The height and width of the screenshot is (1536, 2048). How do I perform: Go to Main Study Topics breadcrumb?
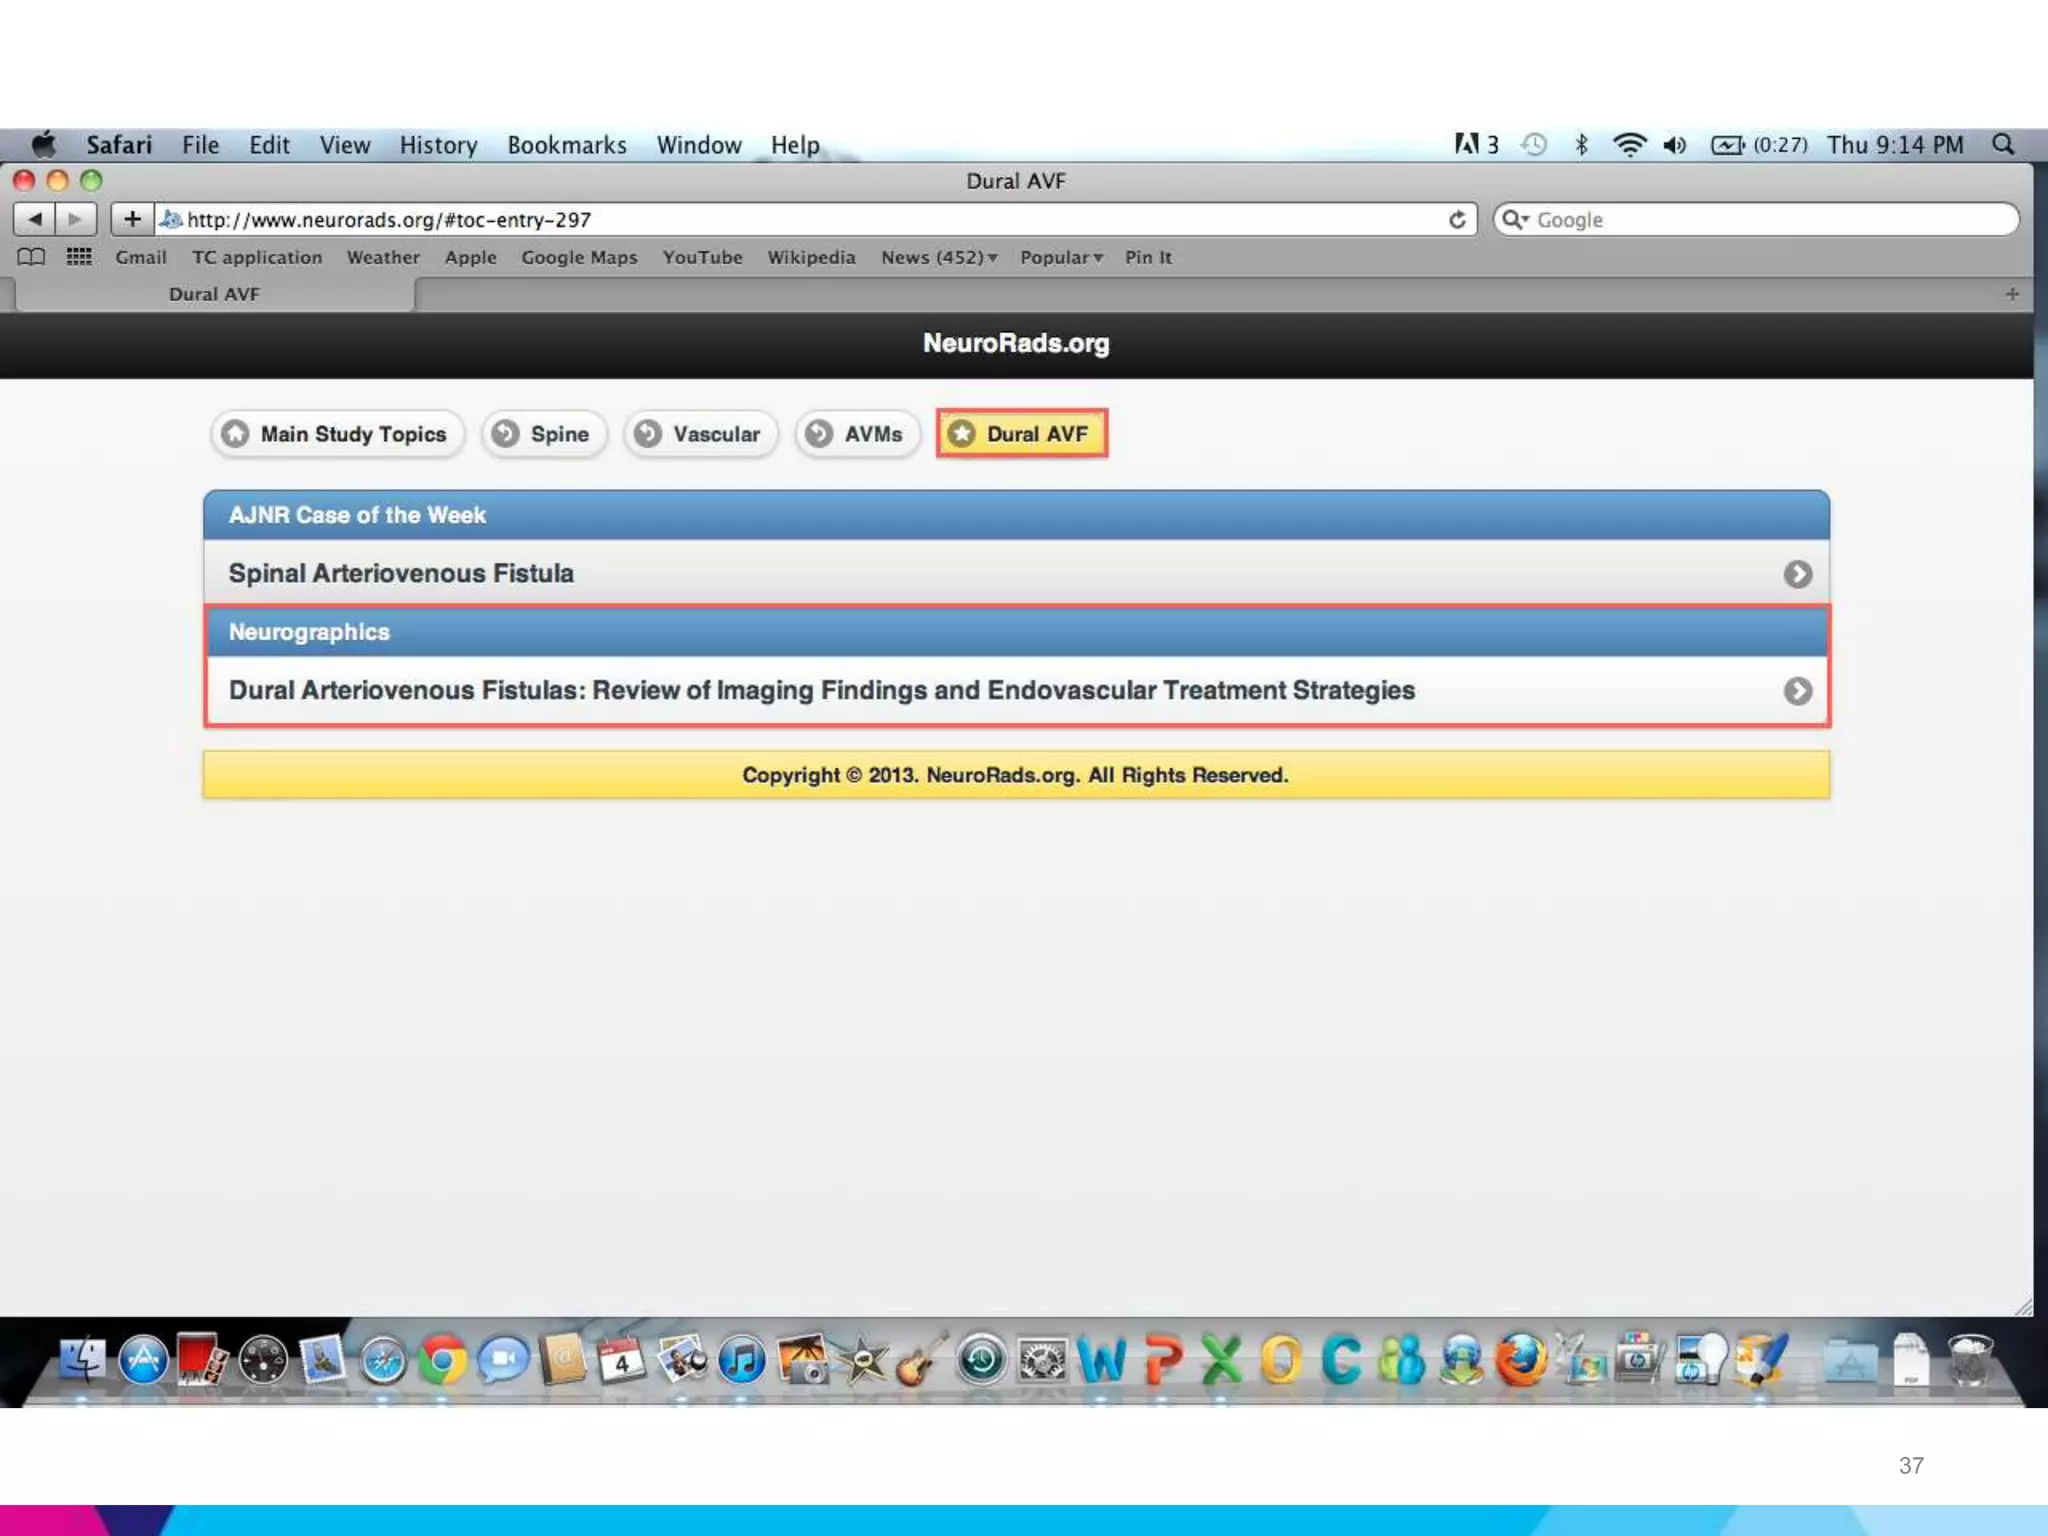point(337,434)
